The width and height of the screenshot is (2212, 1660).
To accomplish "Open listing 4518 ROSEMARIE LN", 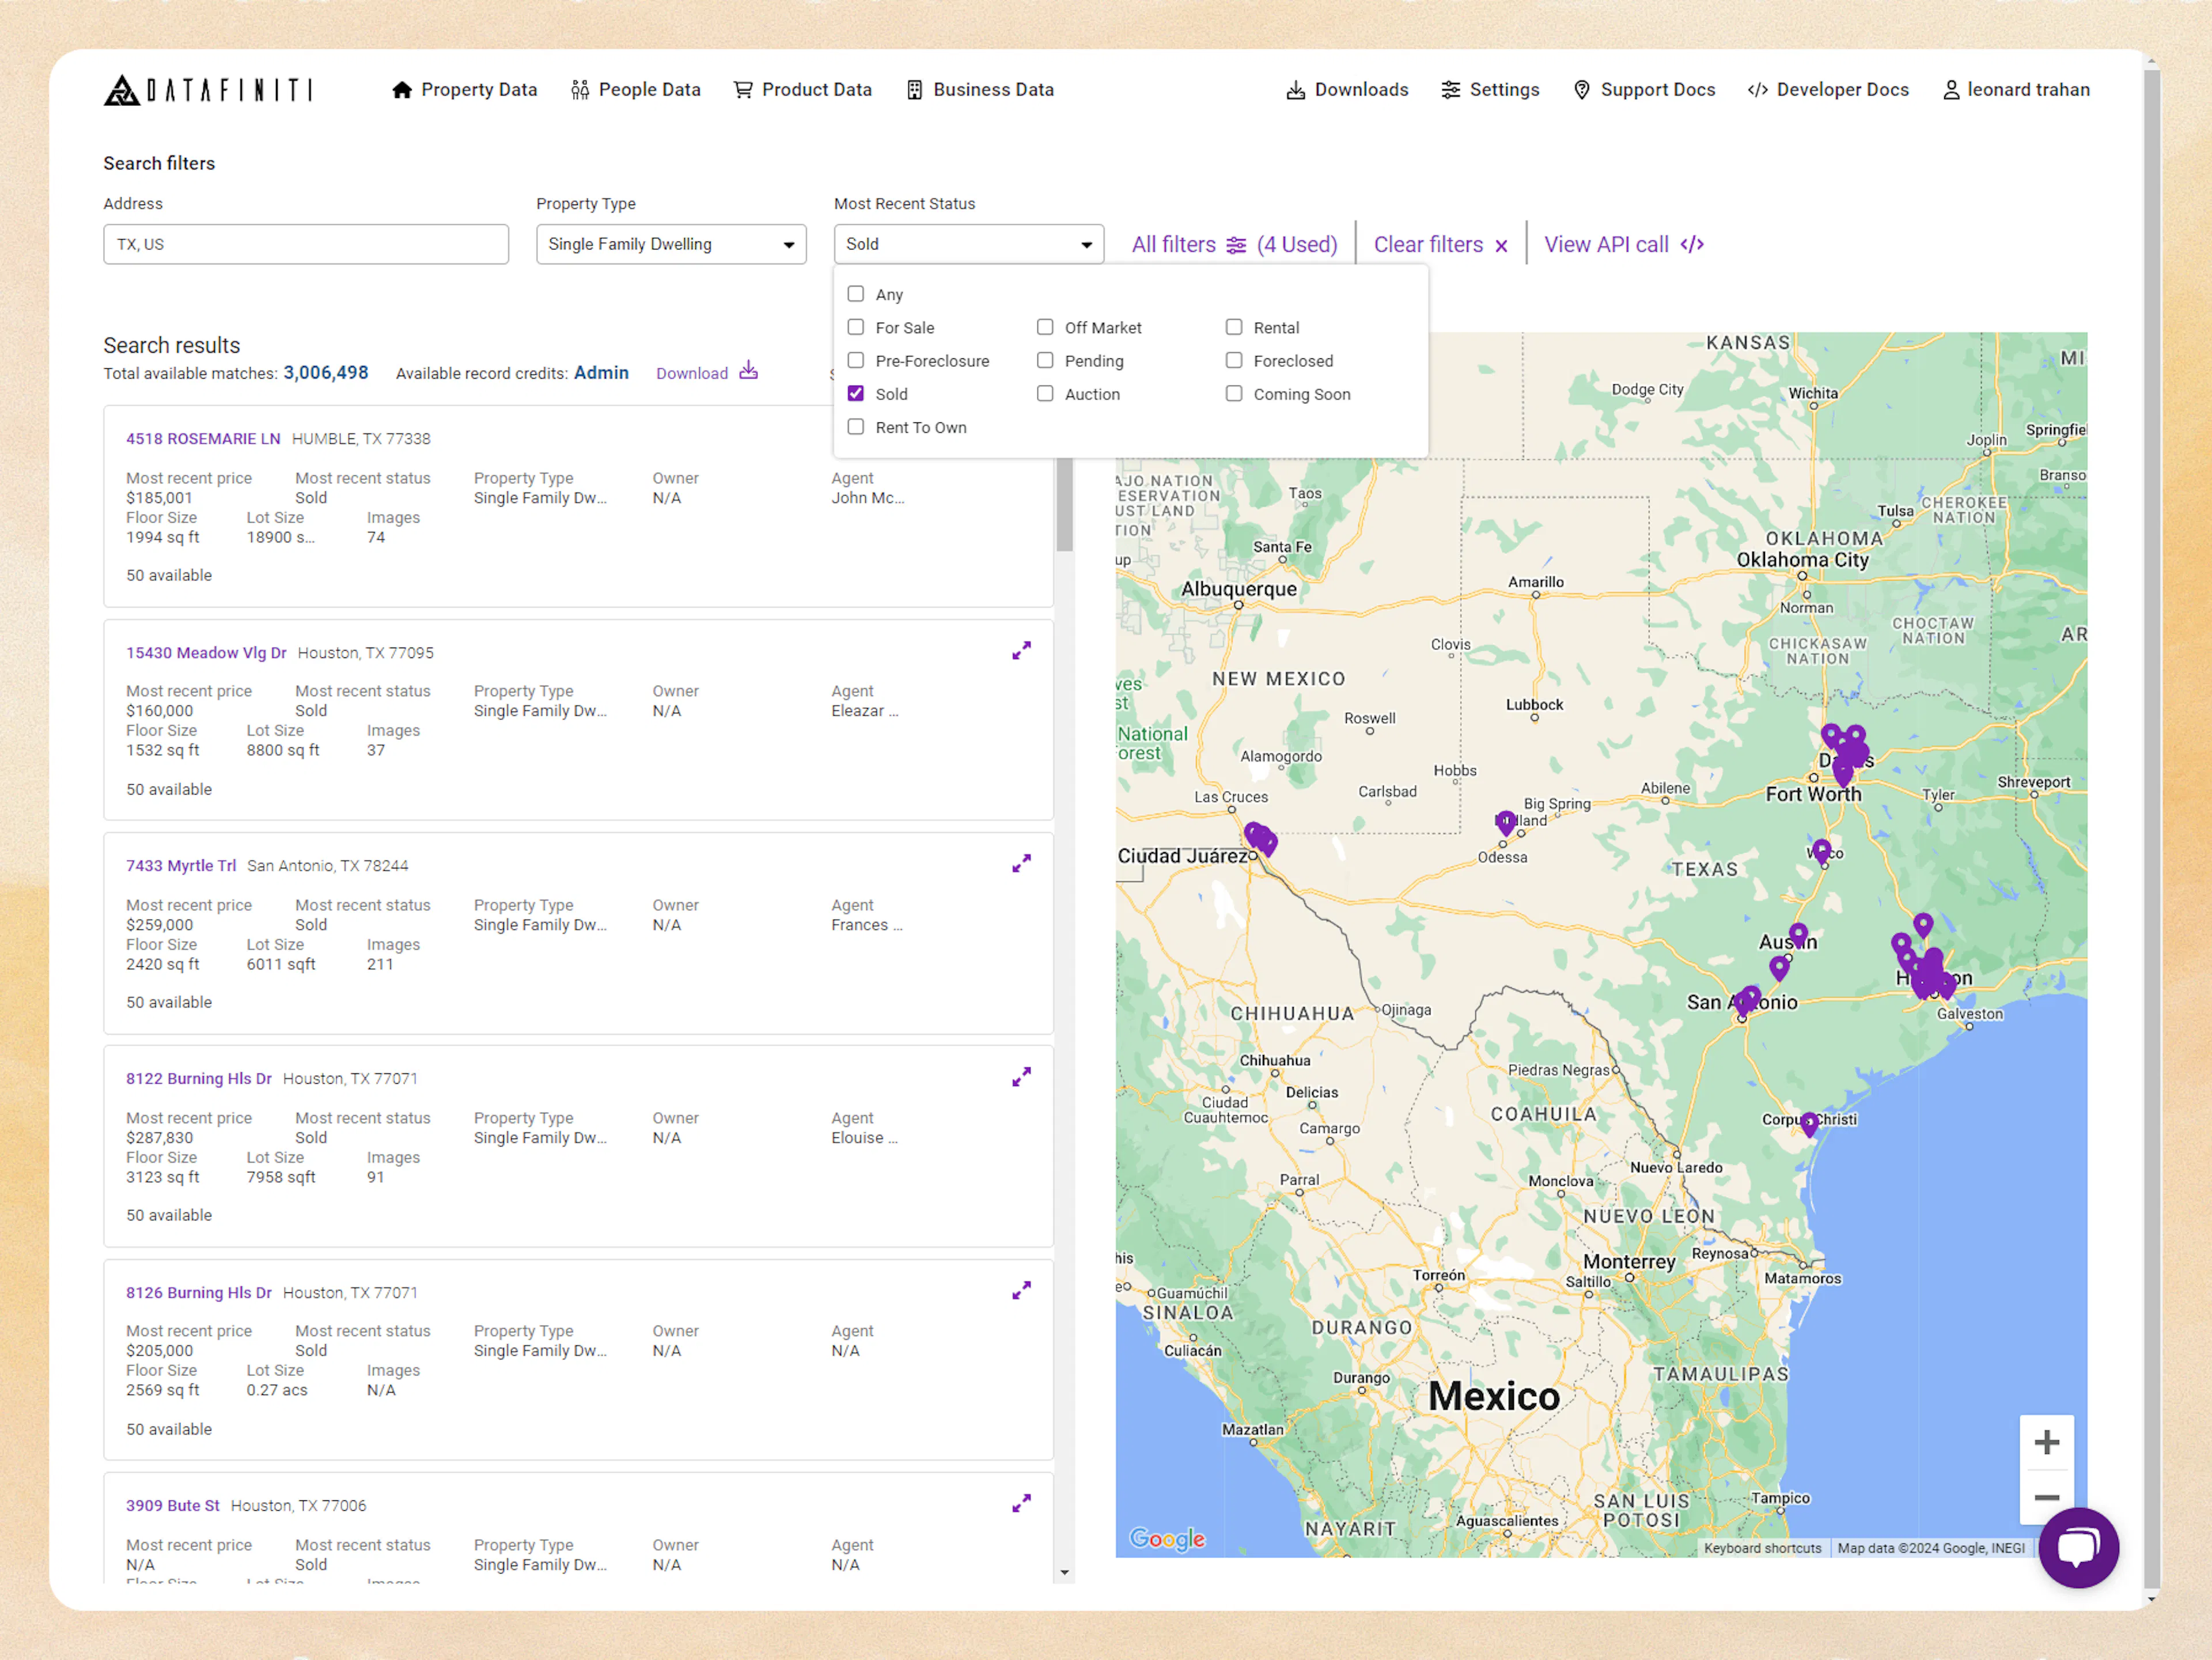I will coord(203,438).
